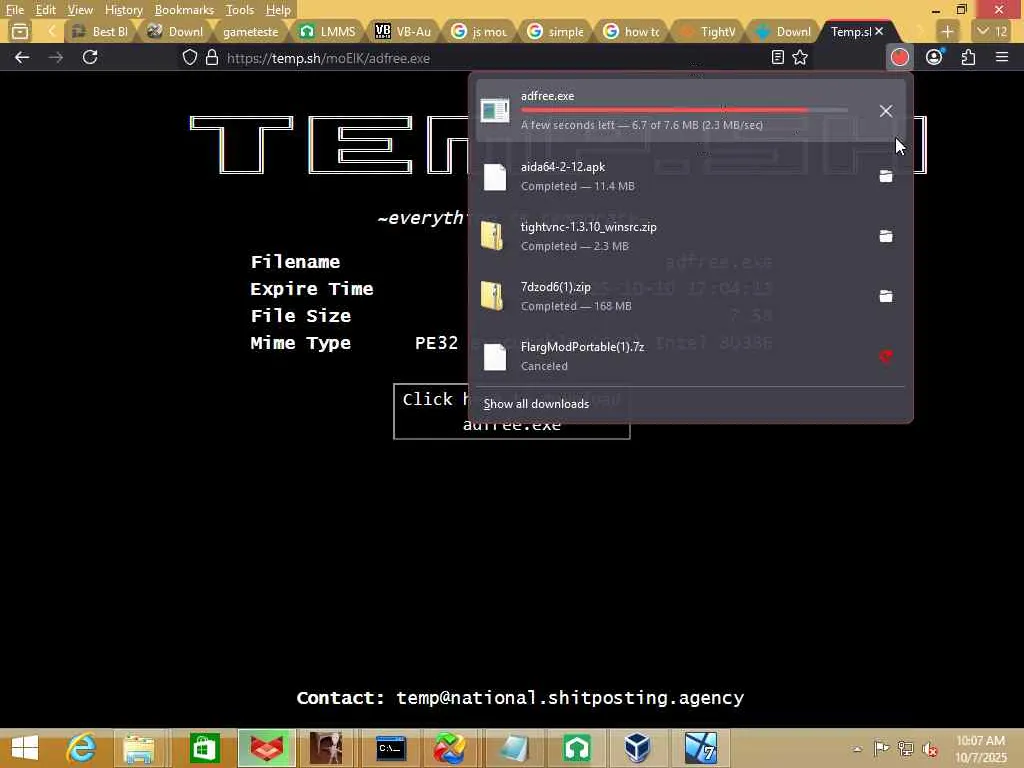
Task: Switch to the VB-Au tab
Action: click(x=404, y=31)
